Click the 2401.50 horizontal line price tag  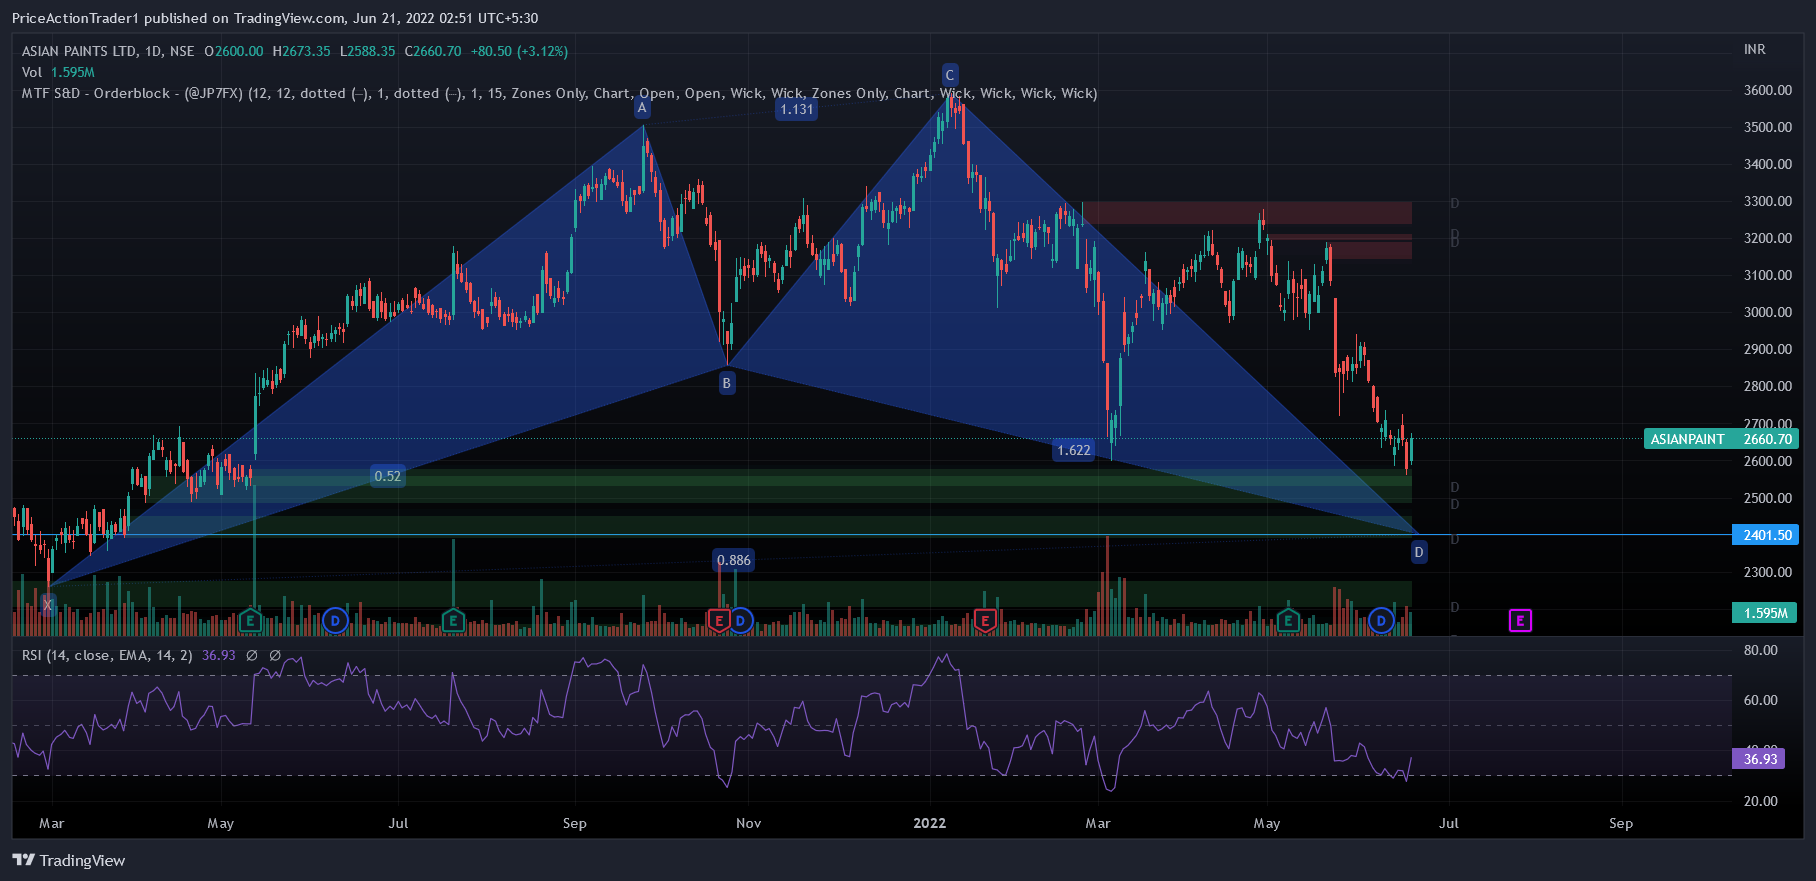pyautogui.click(x=1765, y=535)
